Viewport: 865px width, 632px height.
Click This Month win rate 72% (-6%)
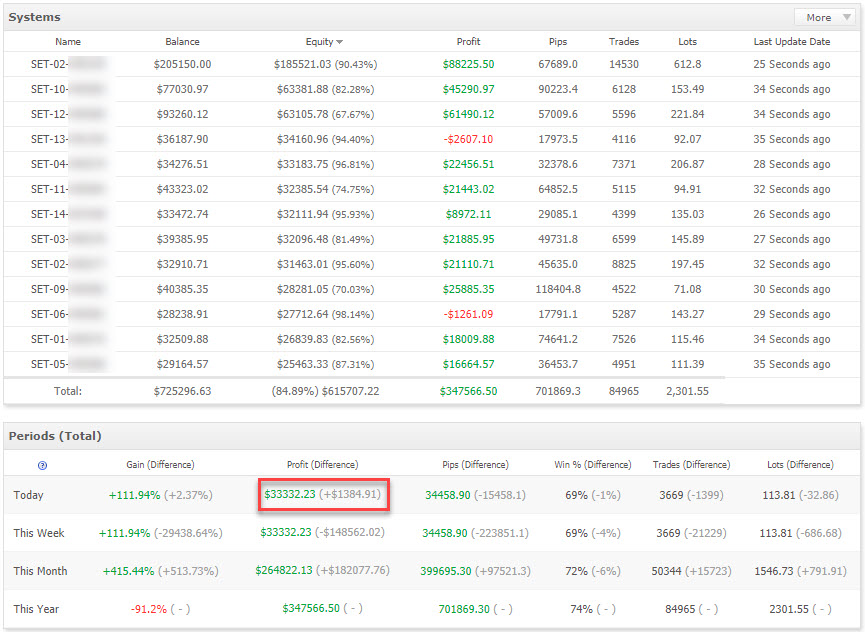click(592, 571)
